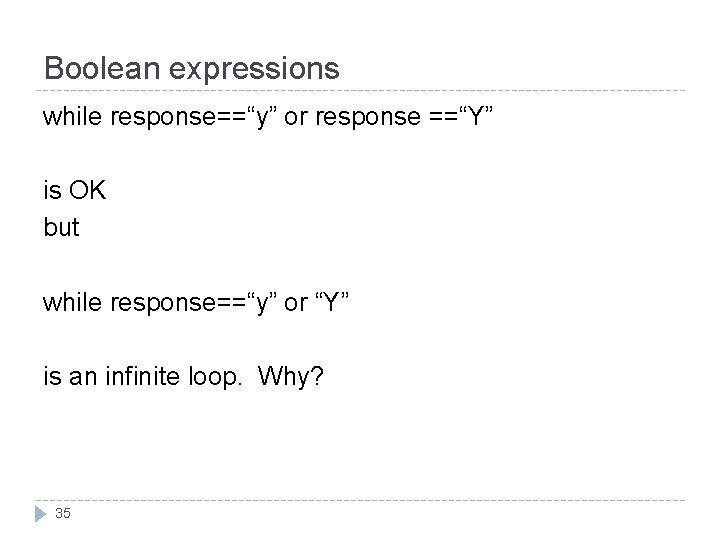This screenshot has width=720, height=540.
Task: Click the "Why?" question text
Action: point(291,376)
